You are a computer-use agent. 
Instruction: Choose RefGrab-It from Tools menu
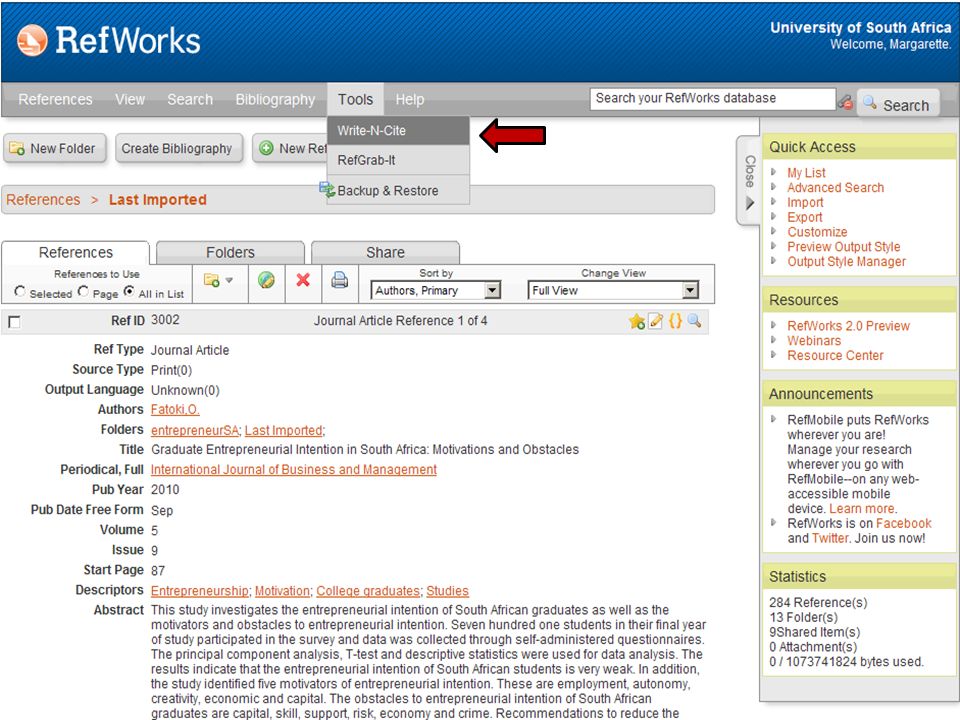399,160
